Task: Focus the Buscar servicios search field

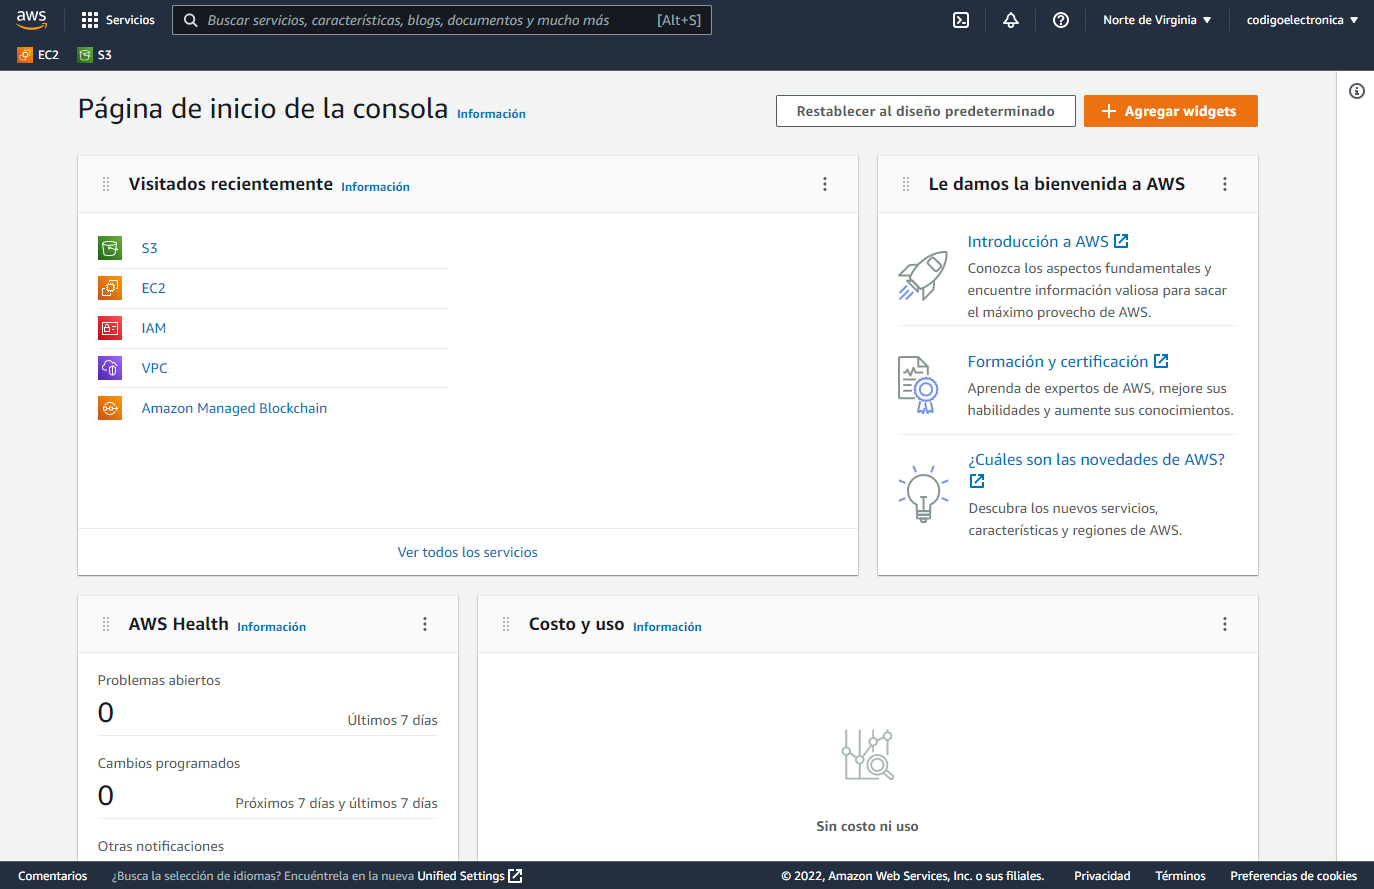Action: [441, 20]
